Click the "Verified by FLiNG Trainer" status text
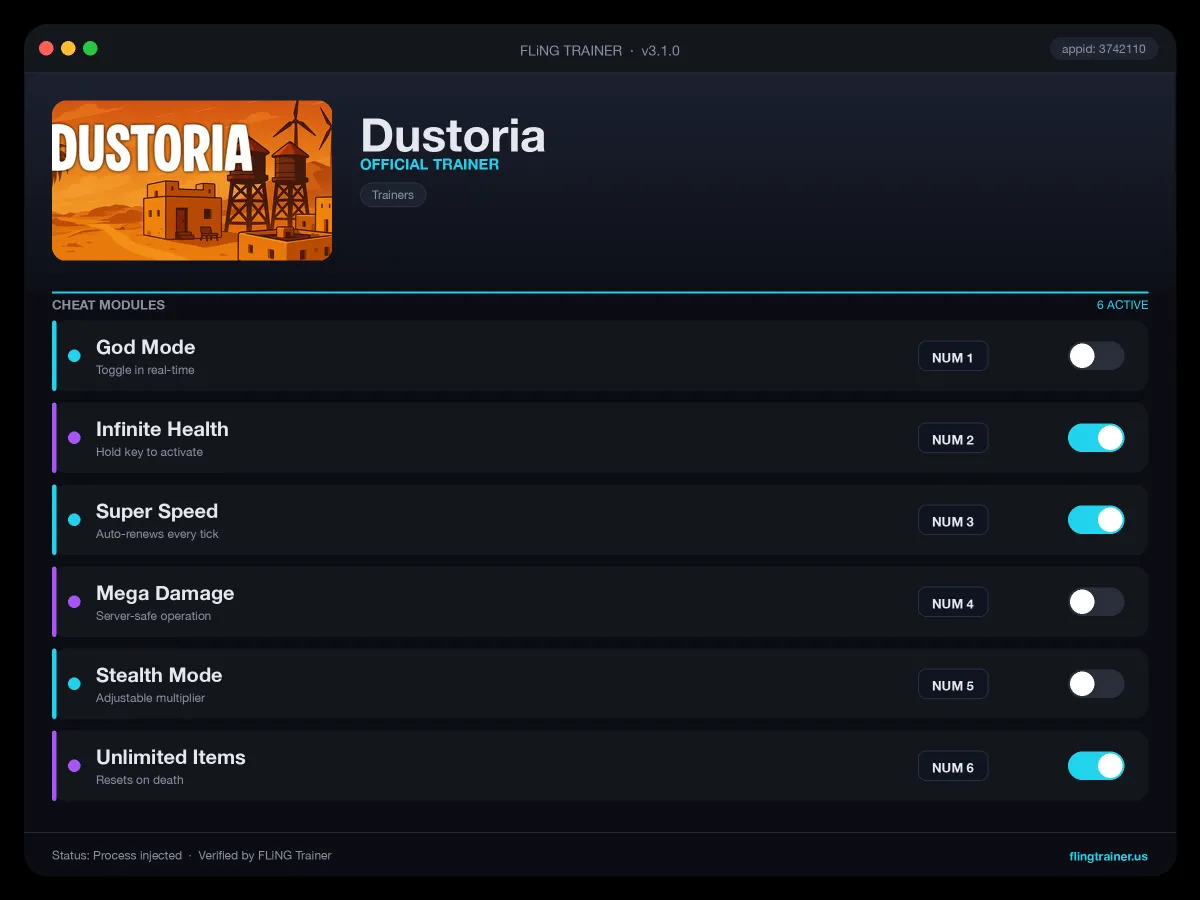 click(x=265, y=856)
